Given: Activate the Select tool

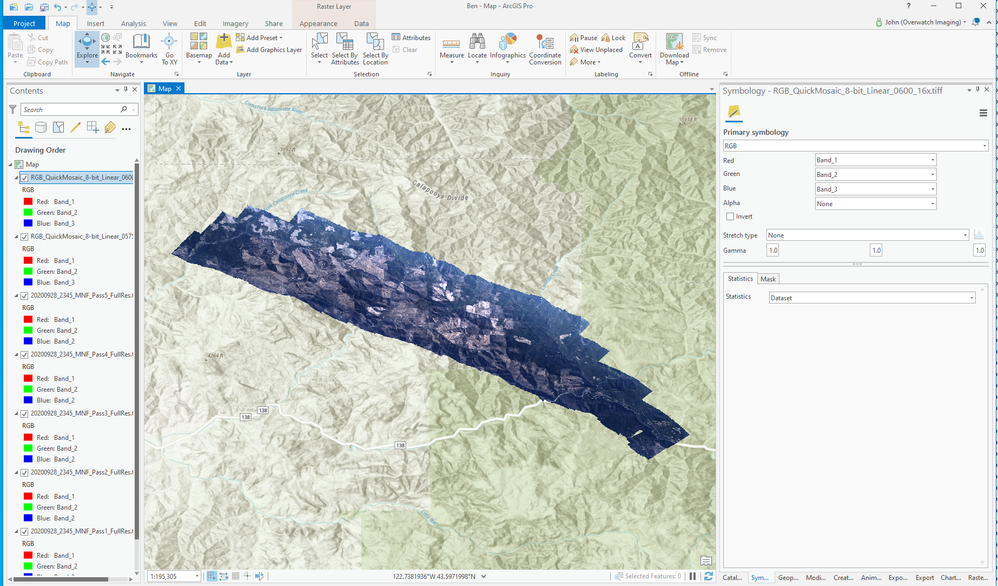Looking at the screenshot, I should [x=319, y=48].
